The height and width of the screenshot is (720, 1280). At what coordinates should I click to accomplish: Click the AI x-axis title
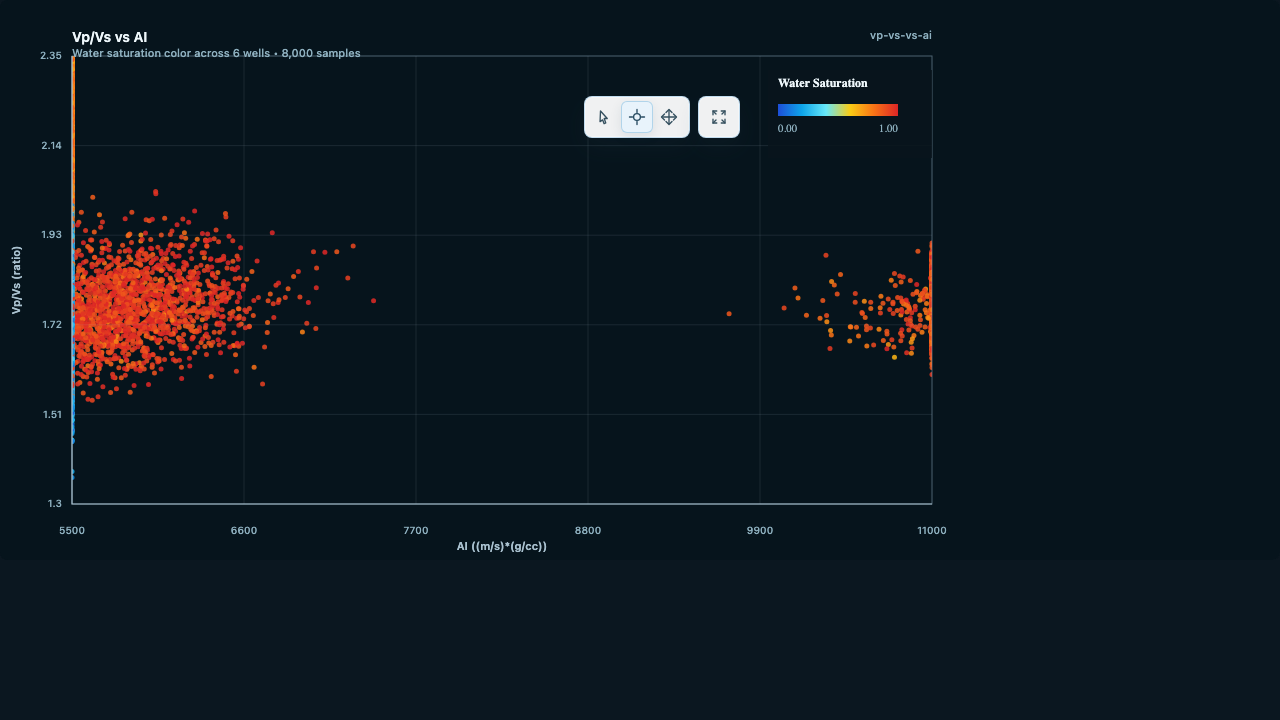pyautogui.click(x=501, y=546)
